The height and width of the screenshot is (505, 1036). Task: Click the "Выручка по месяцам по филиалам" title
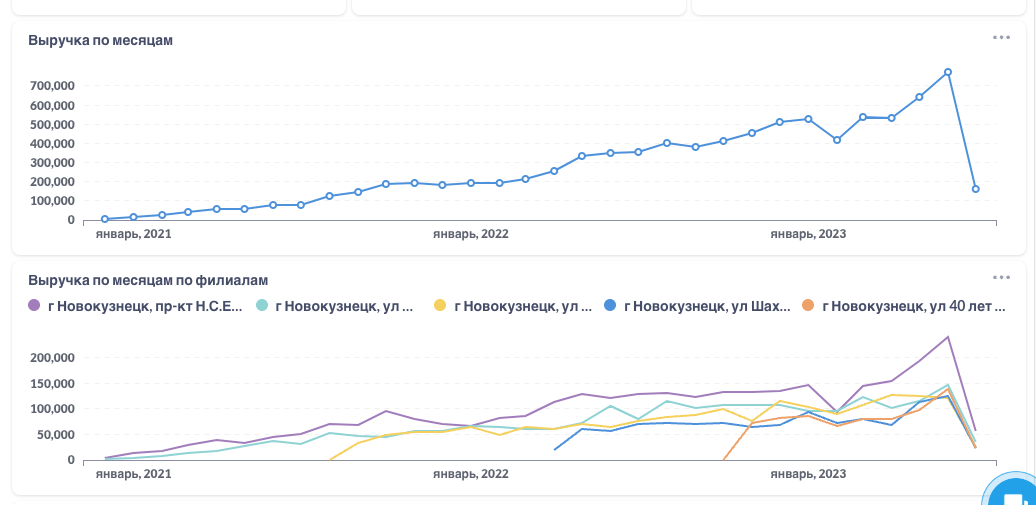coord(148,281)
